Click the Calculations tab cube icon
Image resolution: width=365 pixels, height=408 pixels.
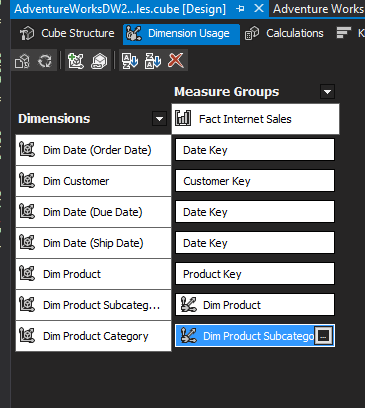[252, 34]
